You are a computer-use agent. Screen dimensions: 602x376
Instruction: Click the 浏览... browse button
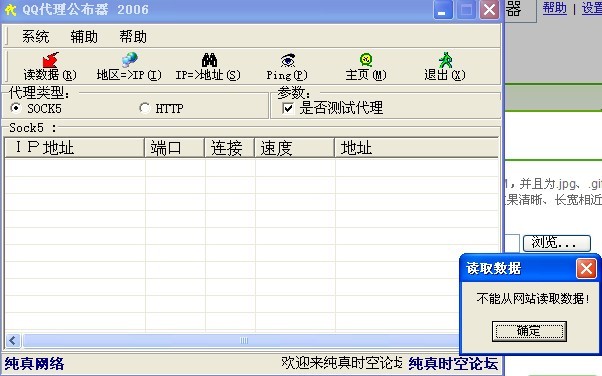tap(557, 243)
